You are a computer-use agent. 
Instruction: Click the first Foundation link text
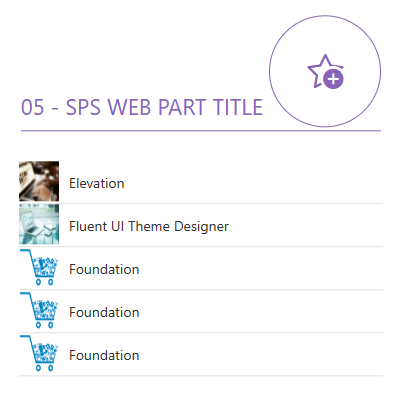pos(104,269)
